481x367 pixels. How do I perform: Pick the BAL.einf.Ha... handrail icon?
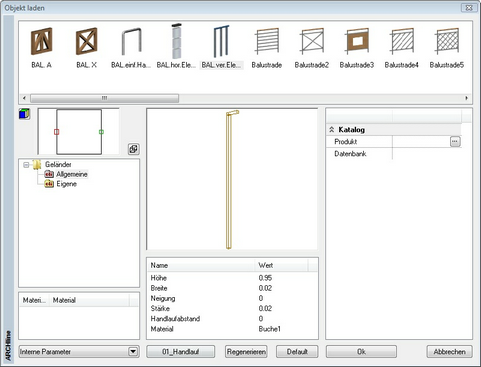[131, 41]
